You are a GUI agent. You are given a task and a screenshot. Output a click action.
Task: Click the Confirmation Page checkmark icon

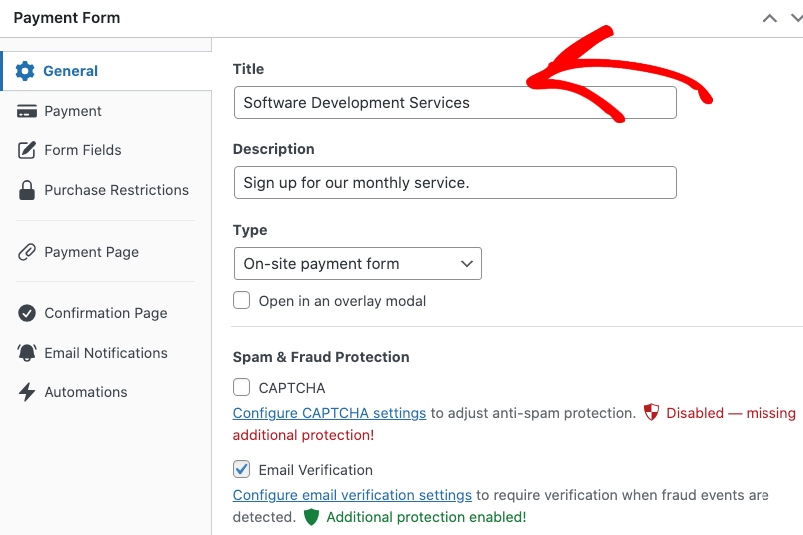coord(27,313)
